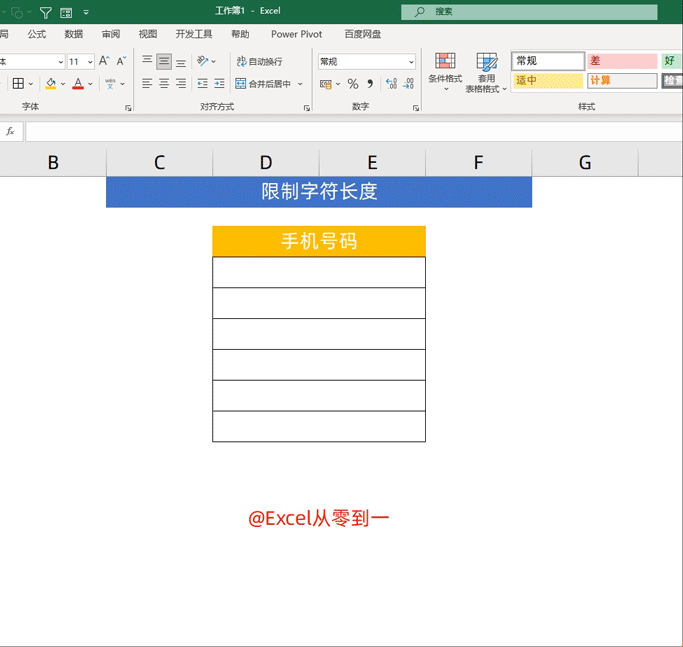Toggle the align left button

[x=147, y=83]
